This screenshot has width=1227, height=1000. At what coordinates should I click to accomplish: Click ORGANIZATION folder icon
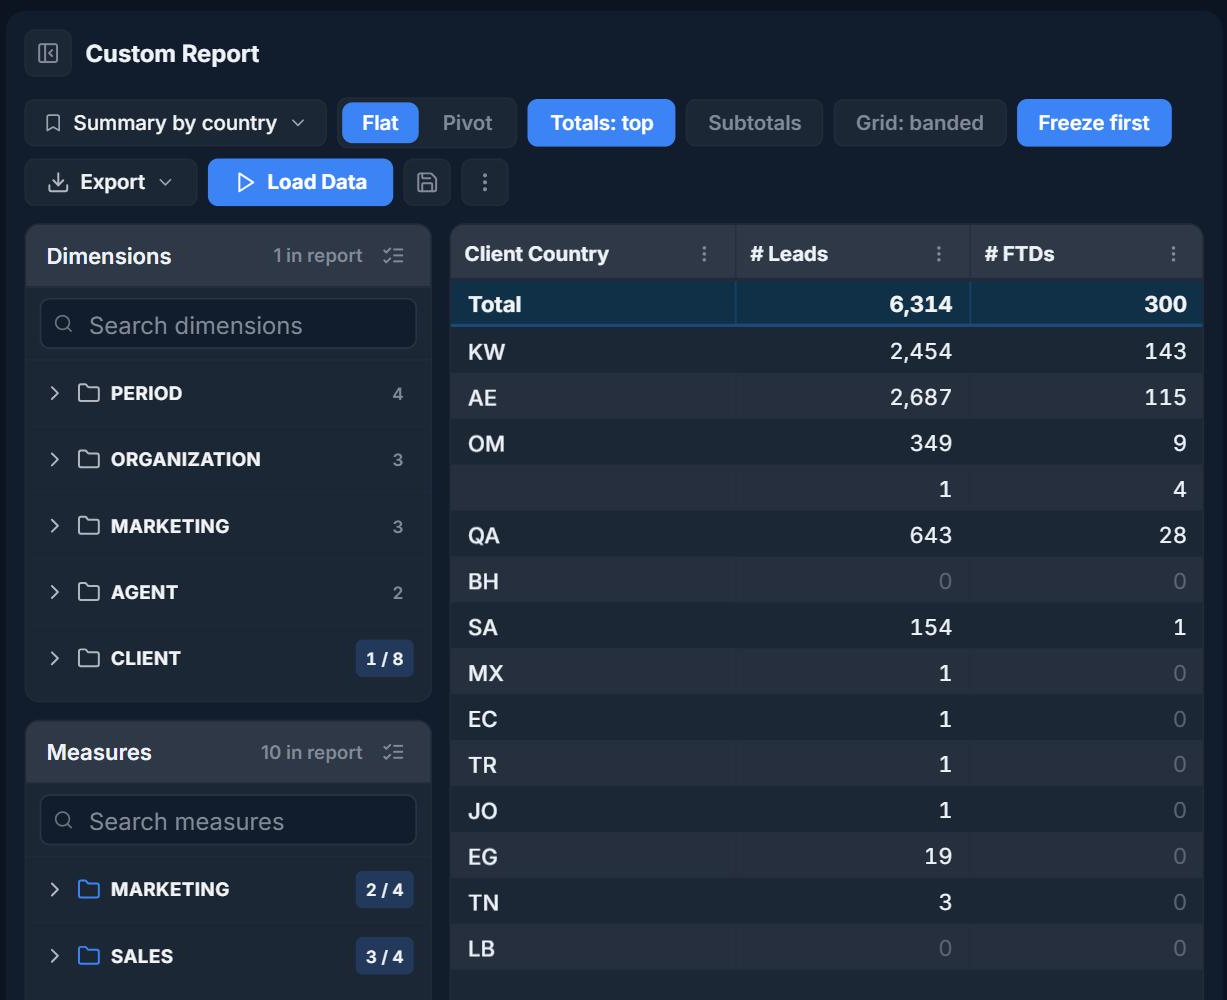pyautogui.click(x=89, y=459)
